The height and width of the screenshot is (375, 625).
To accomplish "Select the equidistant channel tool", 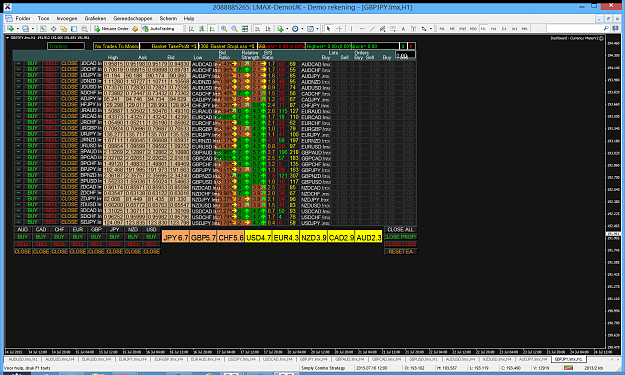I will (x=383, y=29).
